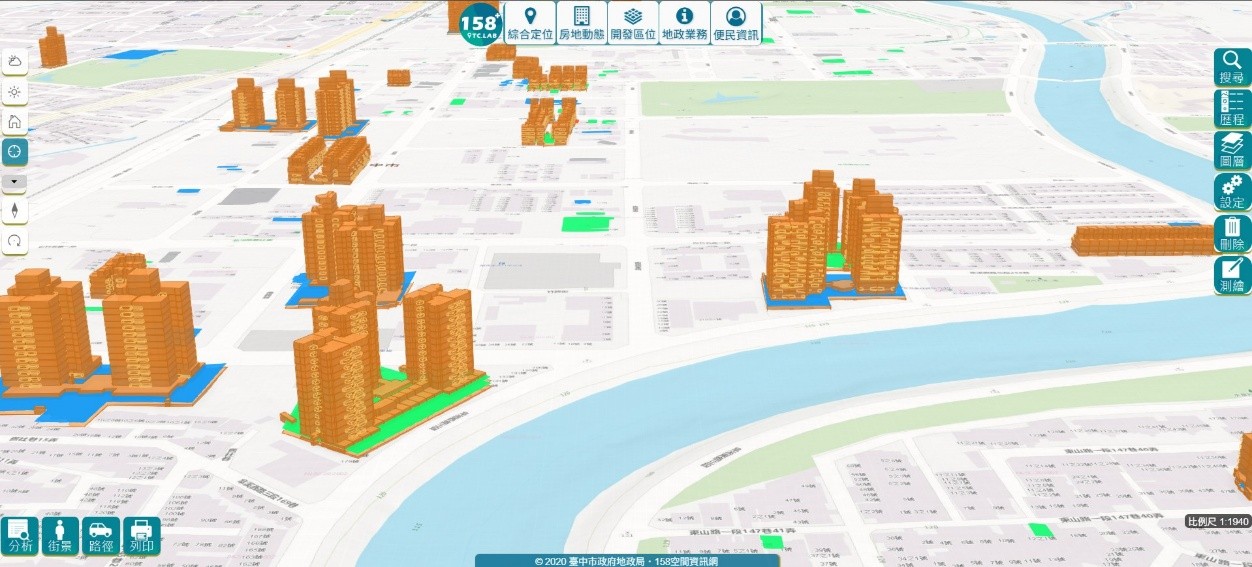
Task: Click the 158 TC.LAB logo
Action: point(480,22)
